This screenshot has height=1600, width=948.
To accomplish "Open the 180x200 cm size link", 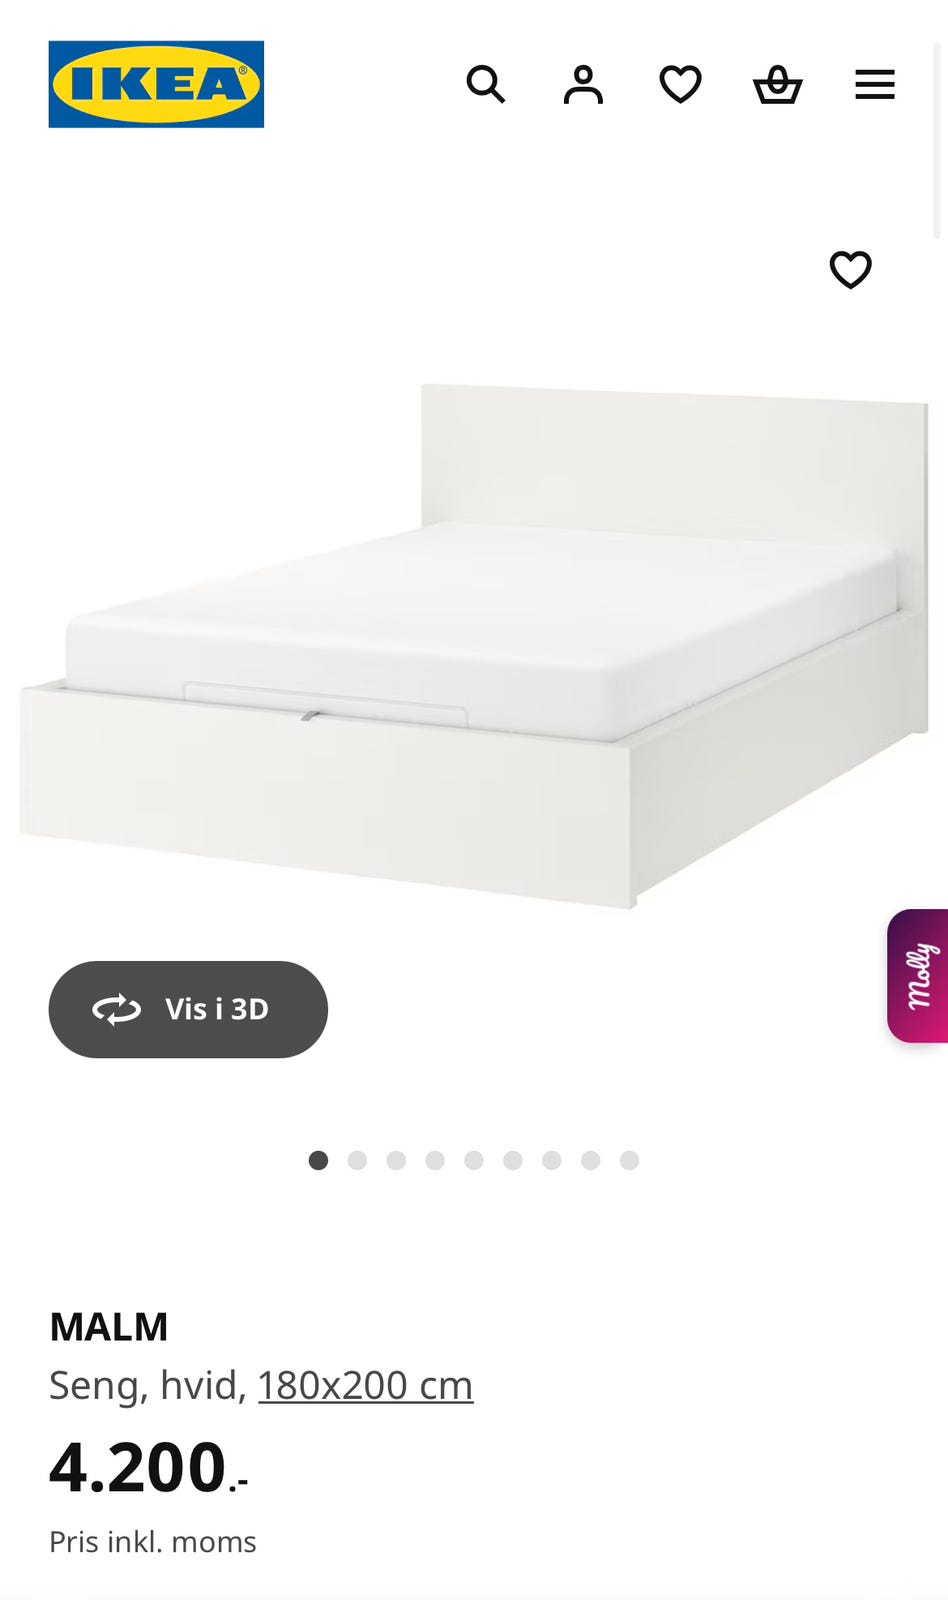I will coord(366,1385).
